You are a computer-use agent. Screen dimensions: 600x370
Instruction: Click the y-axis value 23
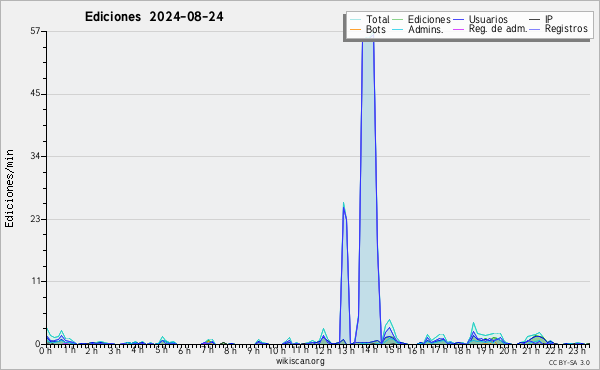(x=35, y=219)
